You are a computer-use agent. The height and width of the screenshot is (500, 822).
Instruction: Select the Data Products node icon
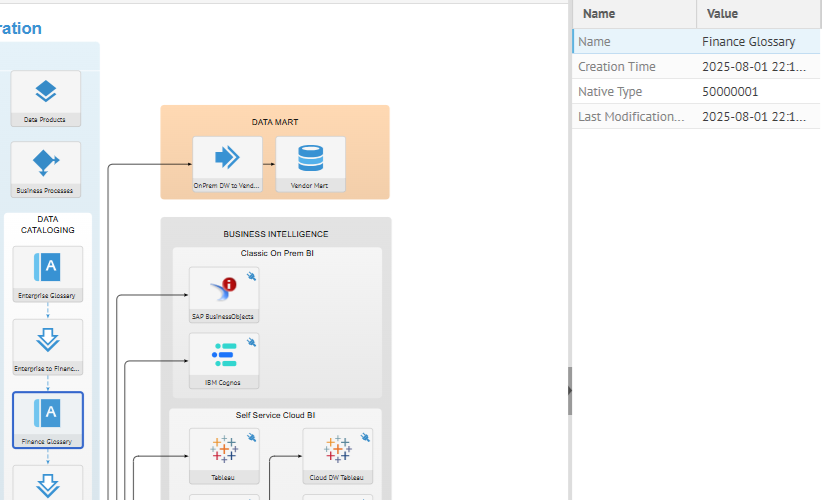(46, 92)
